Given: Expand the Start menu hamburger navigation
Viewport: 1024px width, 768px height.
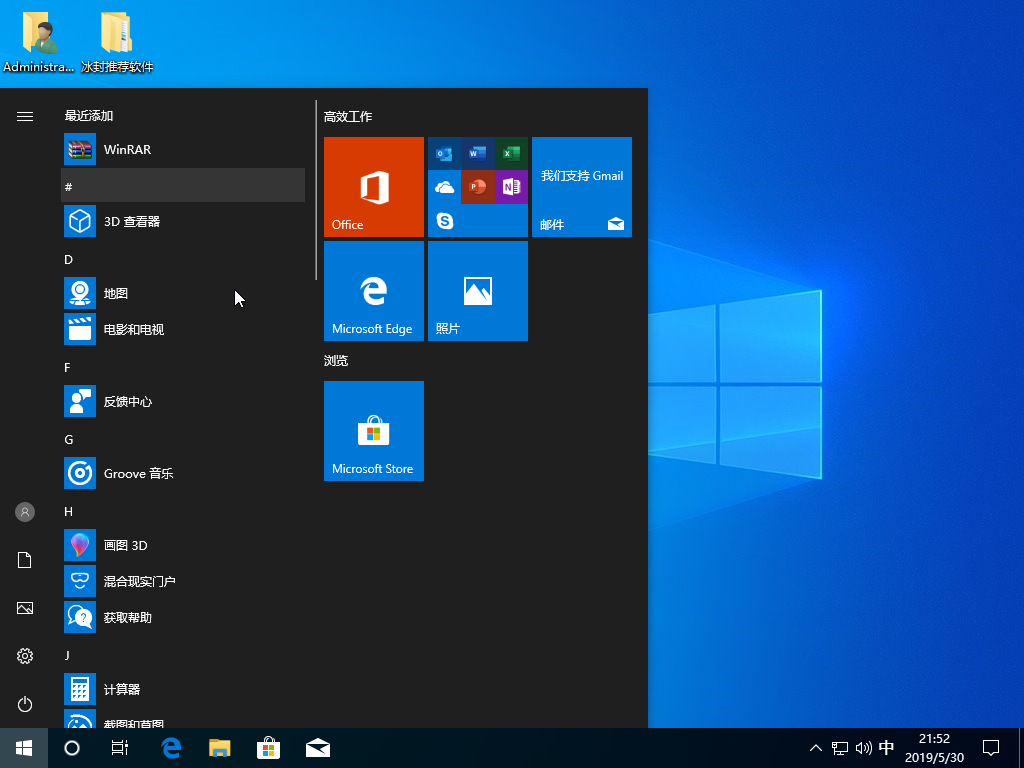Looking at the screenshot, I should coord(25,116).
